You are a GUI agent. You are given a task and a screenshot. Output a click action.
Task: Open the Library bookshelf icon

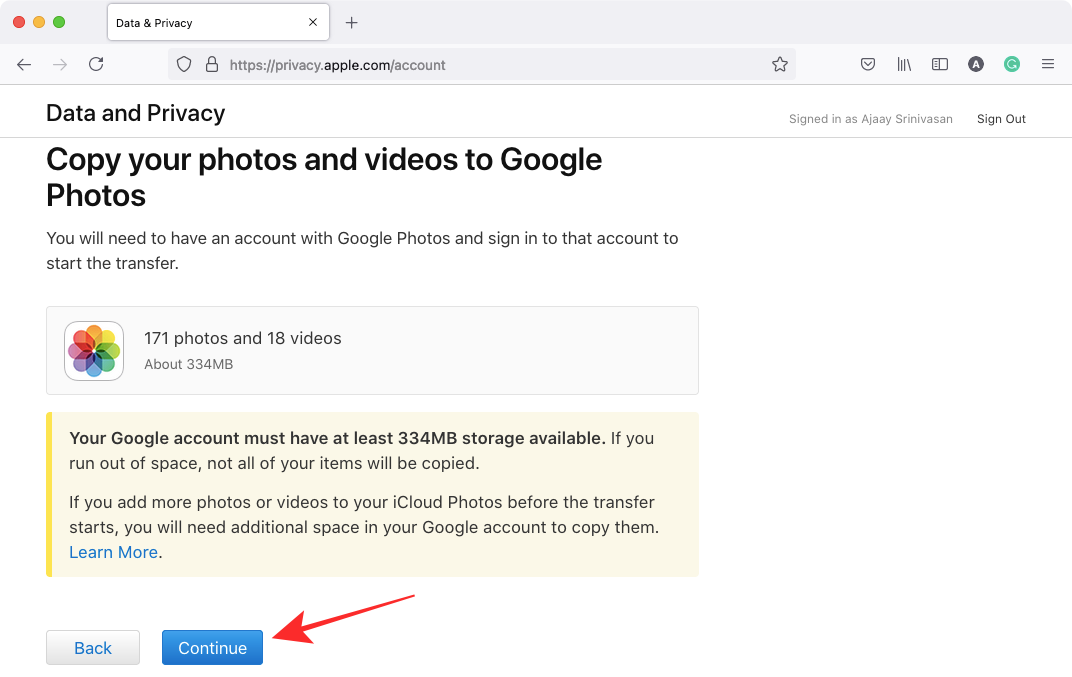tap(904, 64)
